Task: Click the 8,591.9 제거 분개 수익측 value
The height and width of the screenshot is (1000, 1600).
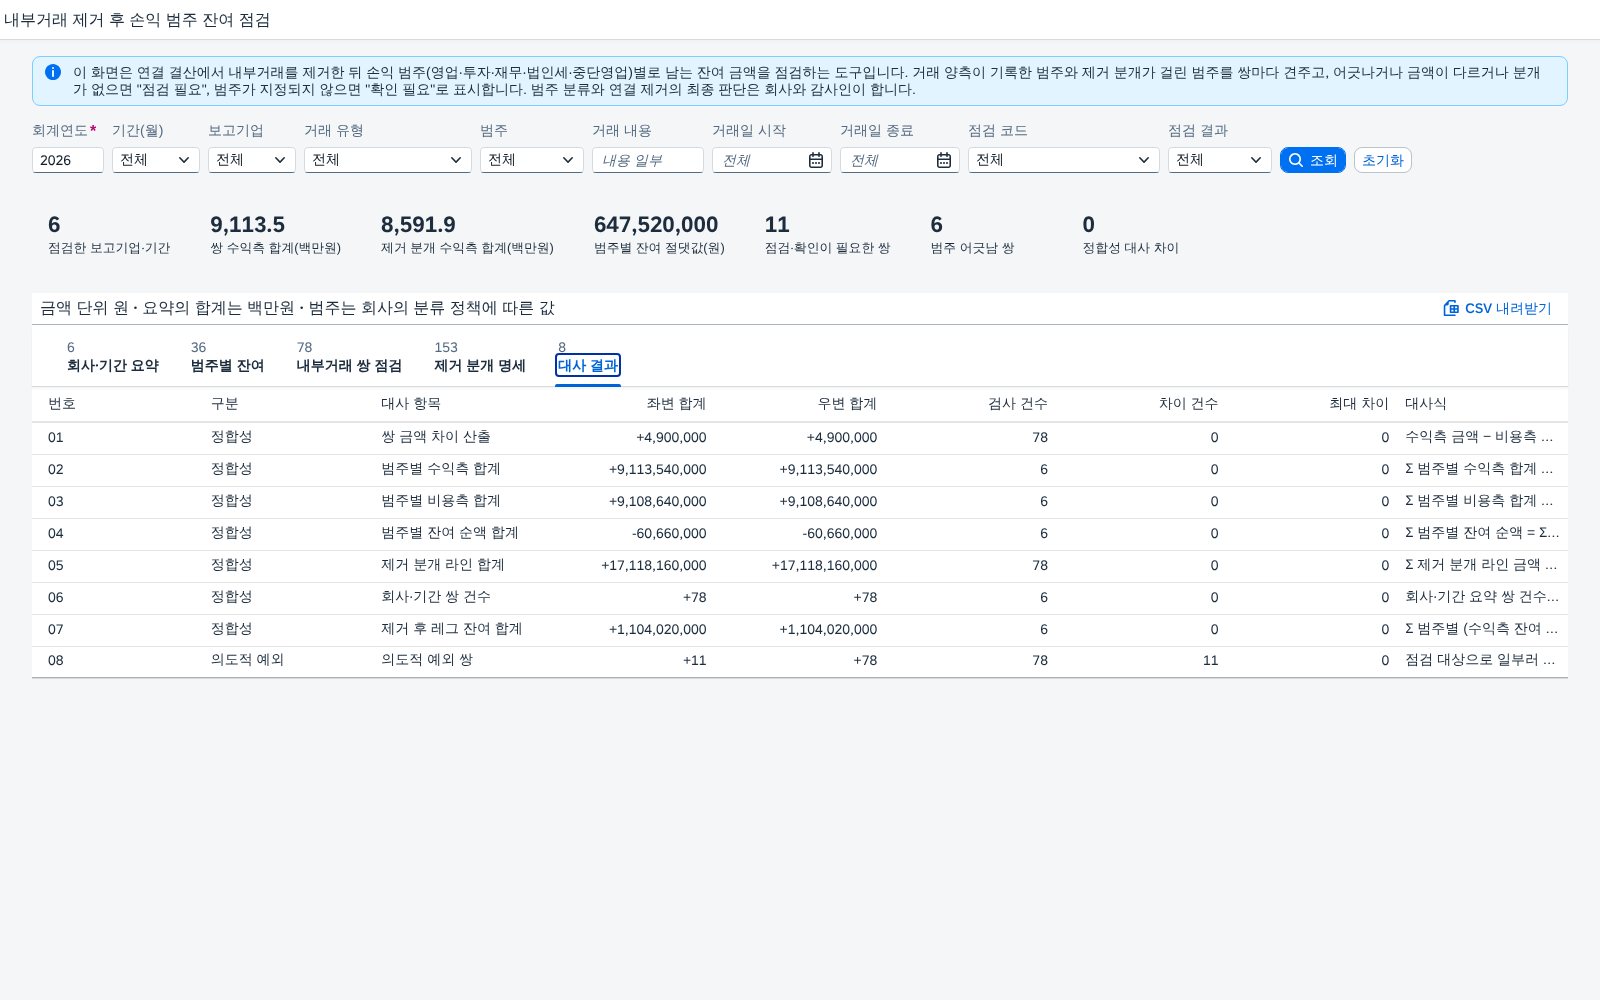Action: tap(418, 225)
